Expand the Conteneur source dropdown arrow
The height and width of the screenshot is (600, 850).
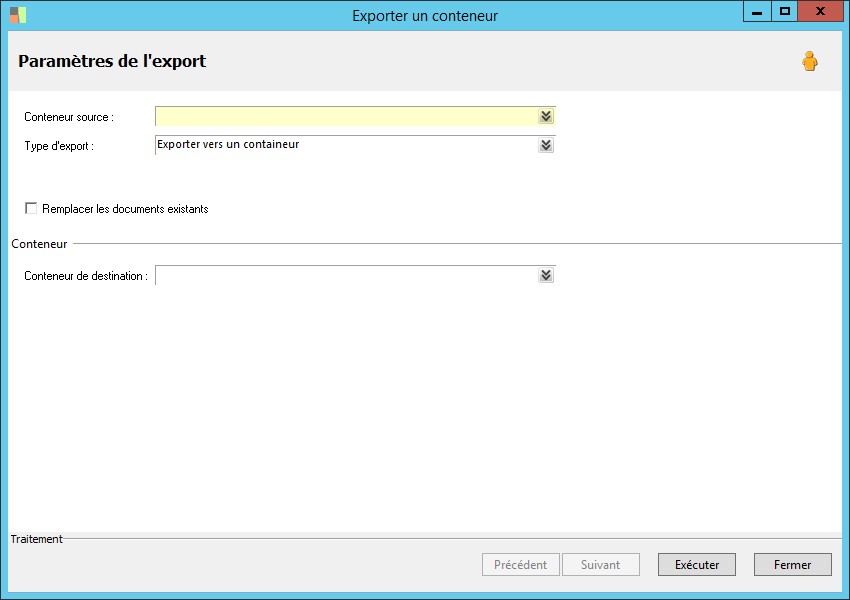(545, 117)
